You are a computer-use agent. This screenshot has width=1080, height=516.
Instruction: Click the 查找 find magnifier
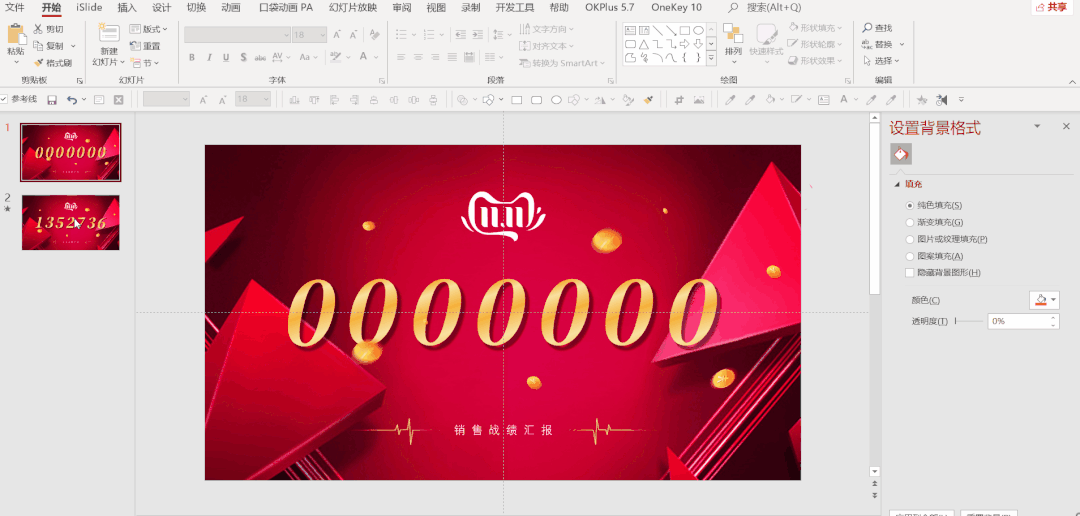click(x=877, y=28)
